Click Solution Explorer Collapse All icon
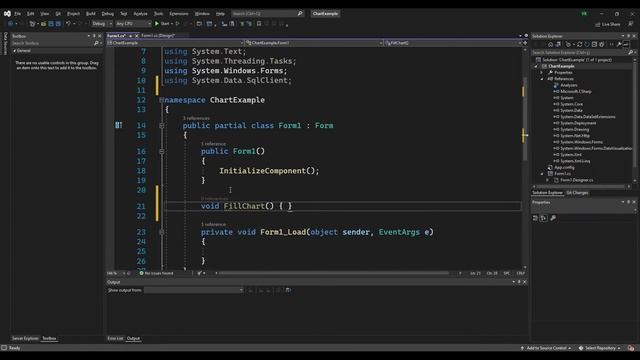Viewport: 640px width, 360px height. click(594, 44)
